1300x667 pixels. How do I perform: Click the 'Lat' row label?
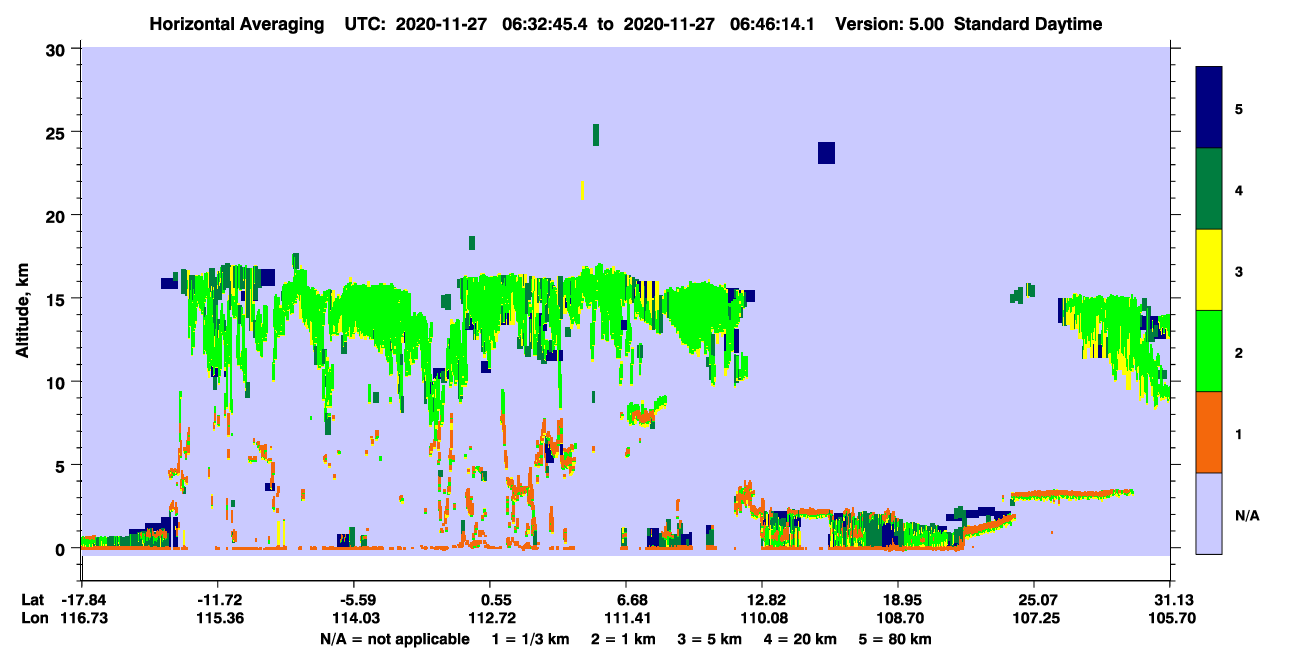point(33,600)
